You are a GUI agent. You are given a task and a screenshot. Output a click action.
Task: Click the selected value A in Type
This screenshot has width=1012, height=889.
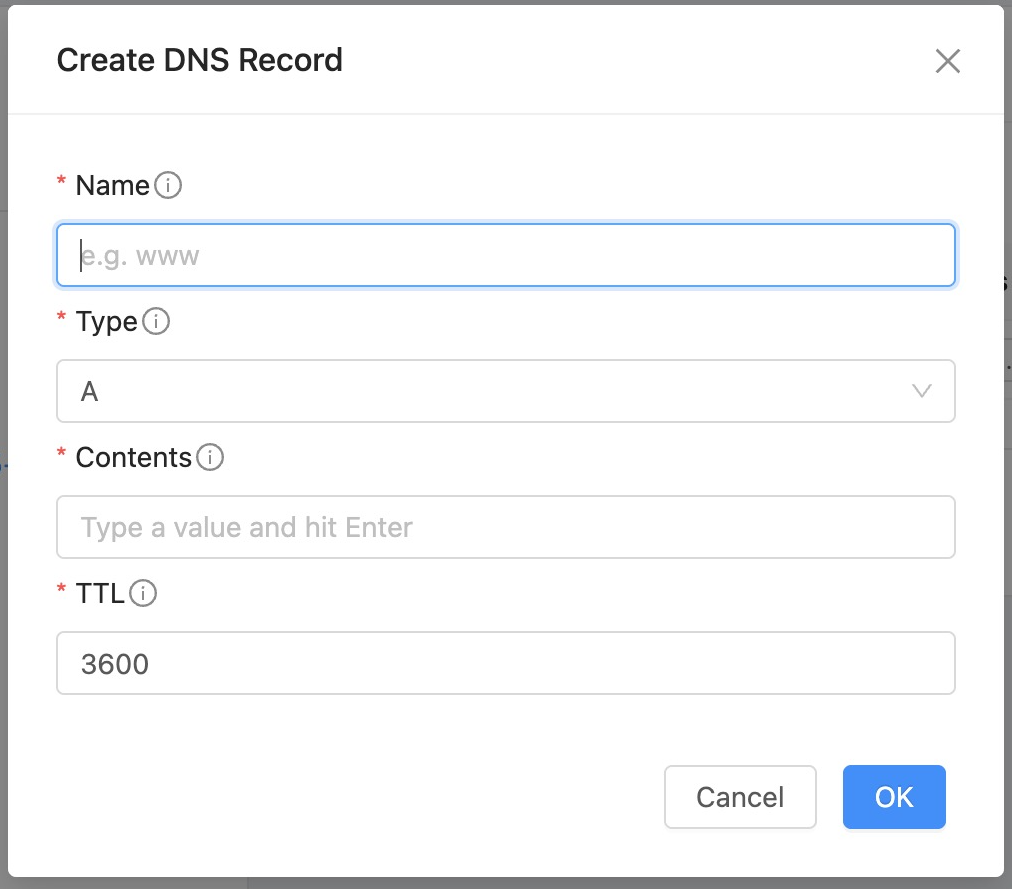[x=90, y=392]
